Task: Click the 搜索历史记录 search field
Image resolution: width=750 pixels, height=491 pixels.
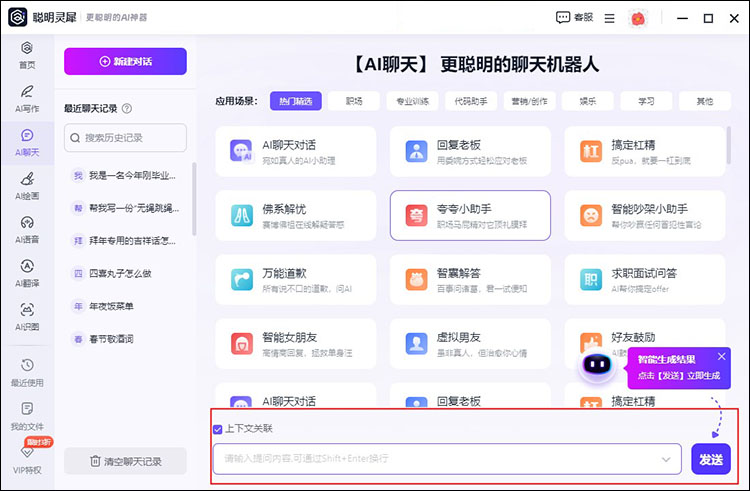Action: [x=125, y=137]
